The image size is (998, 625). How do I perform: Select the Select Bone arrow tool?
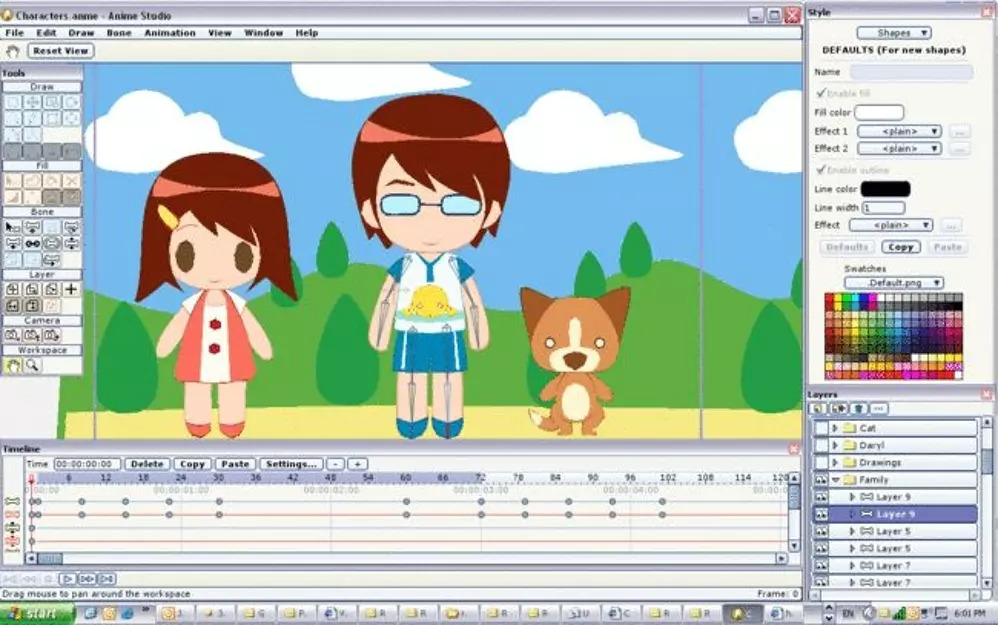13,227
